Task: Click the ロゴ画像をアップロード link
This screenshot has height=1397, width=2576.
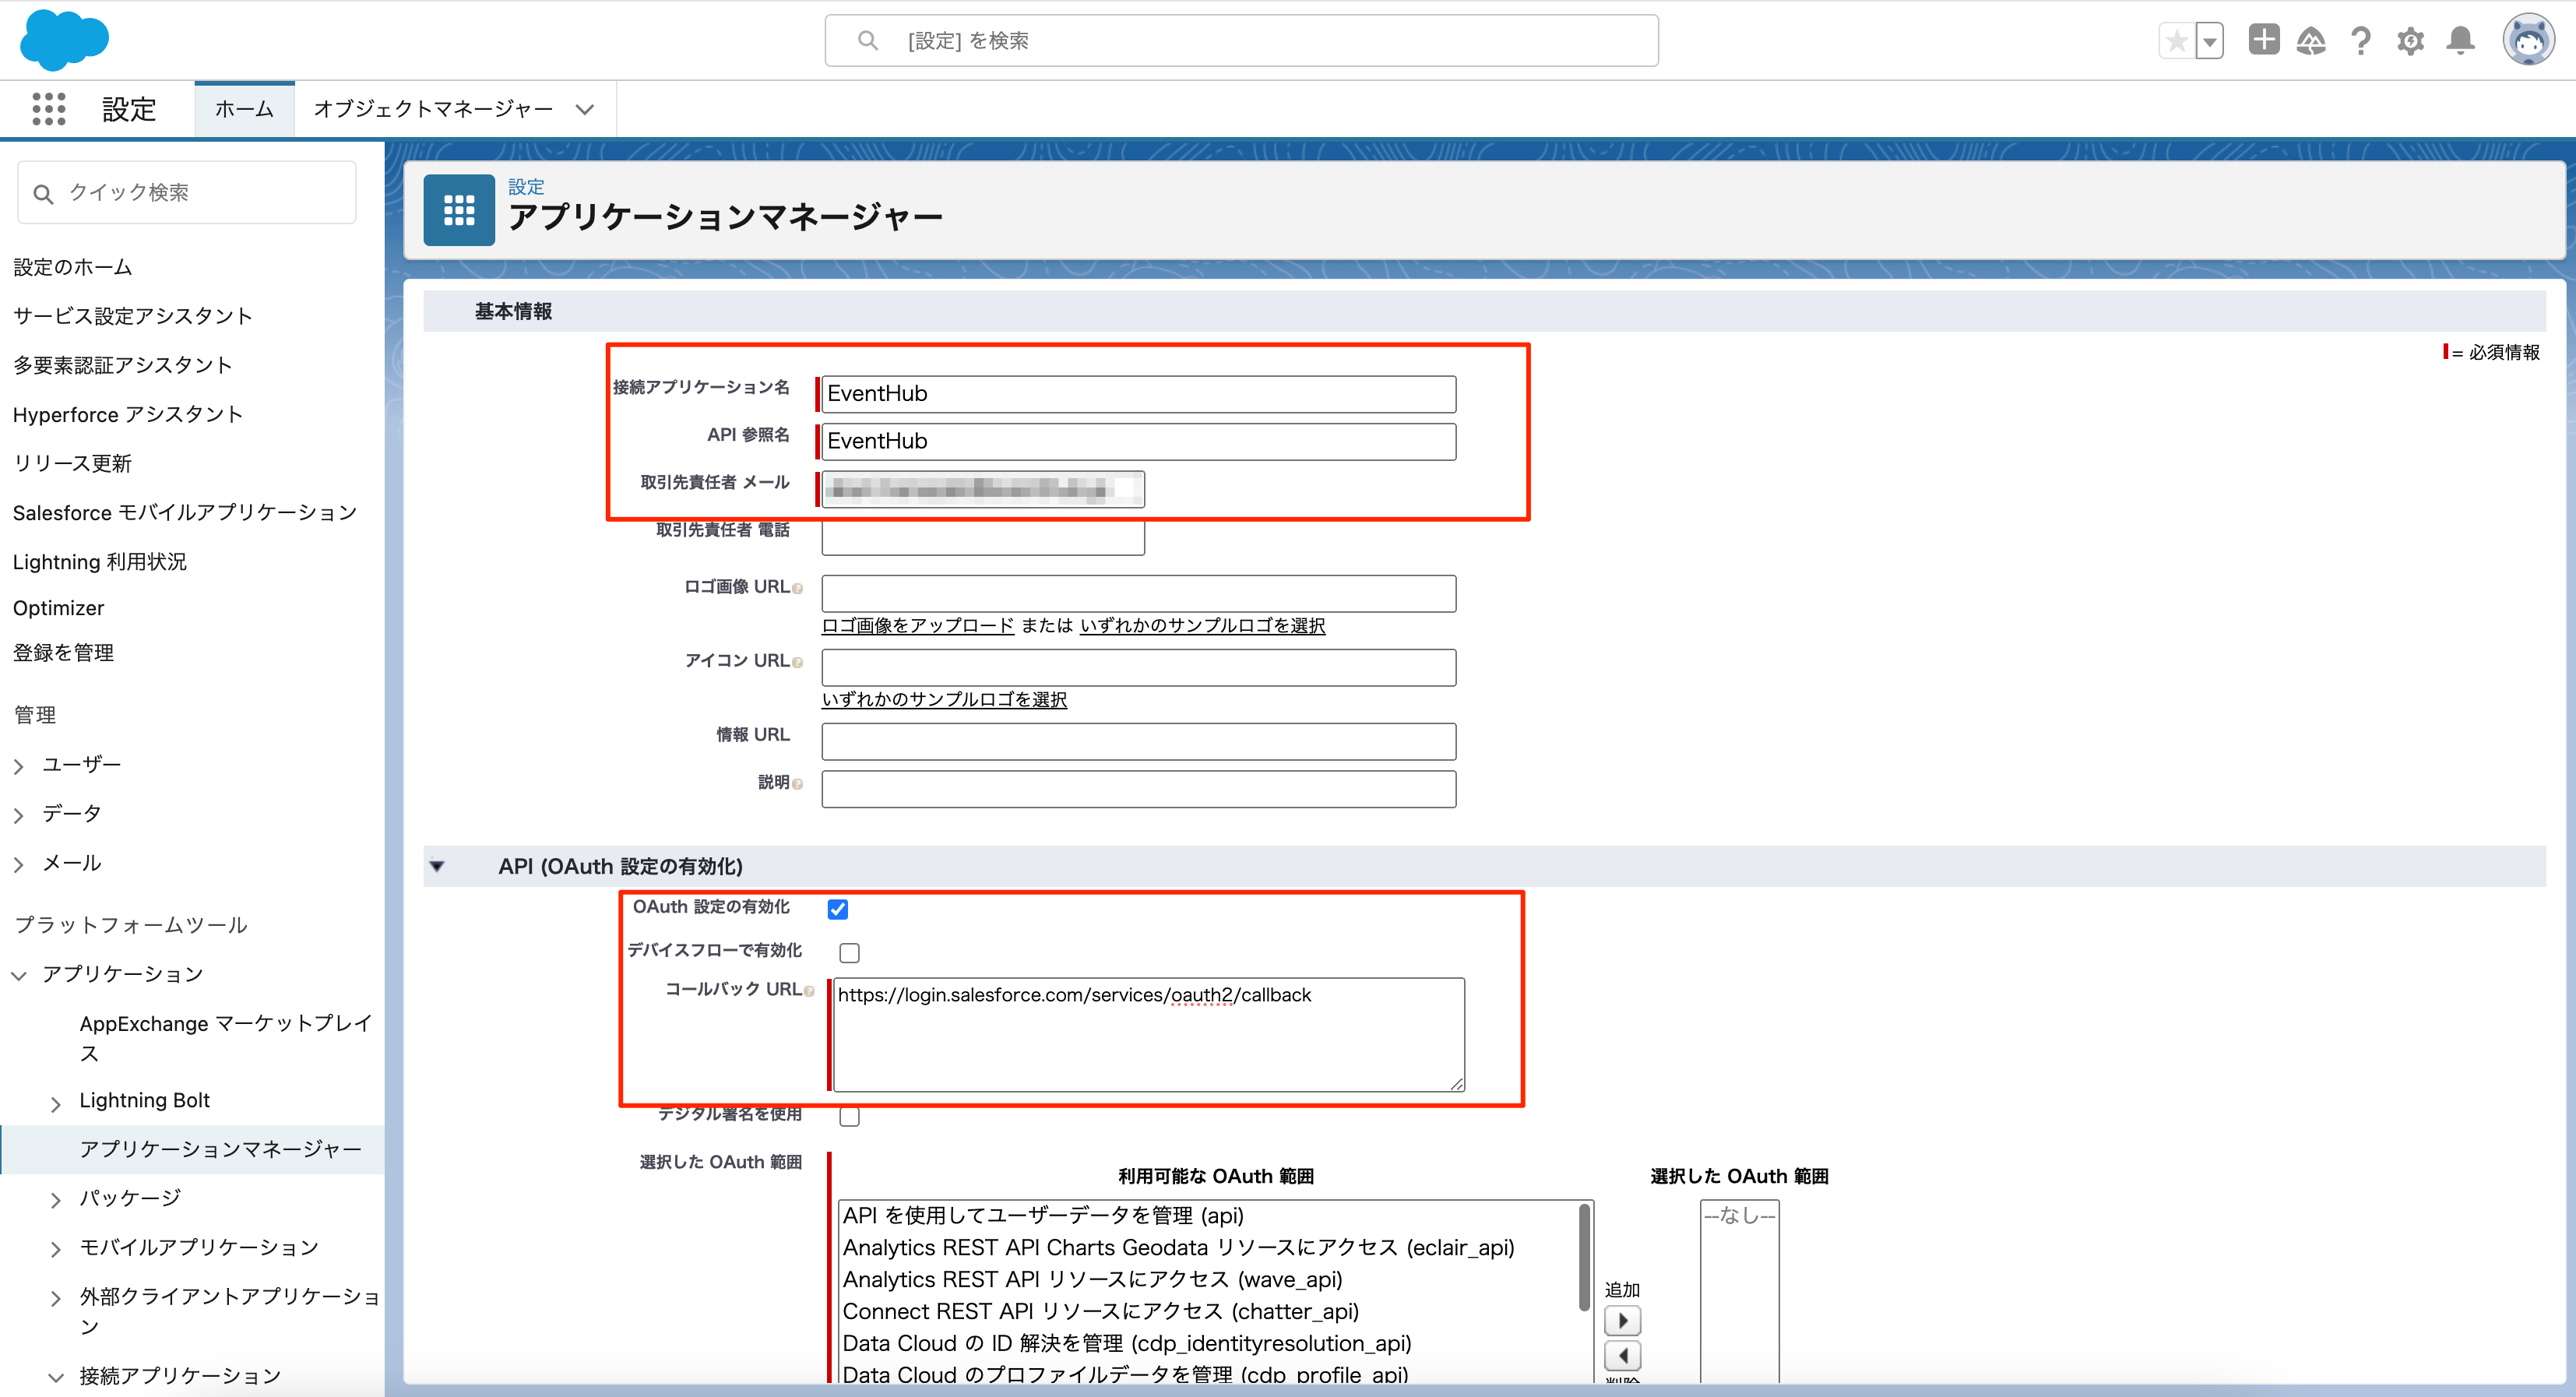Action: [x=918, y=625]
